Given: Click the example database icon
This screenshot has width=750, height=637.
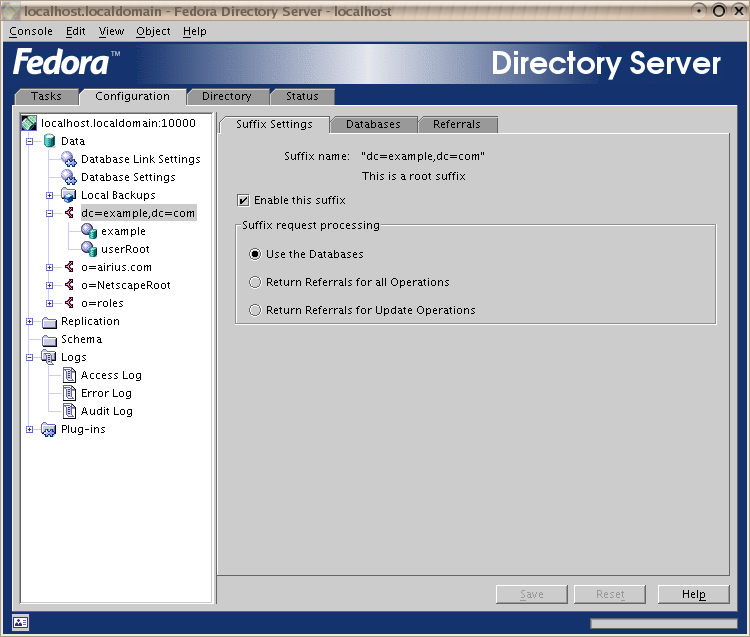Looking at the screenshot, I should point(89,231).
